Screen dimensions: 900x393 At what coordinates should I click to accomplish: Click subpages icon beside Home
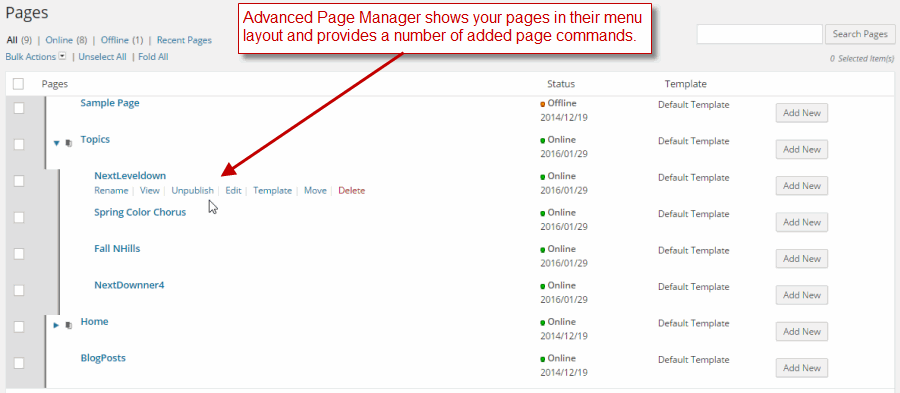[x=68, y=325]
